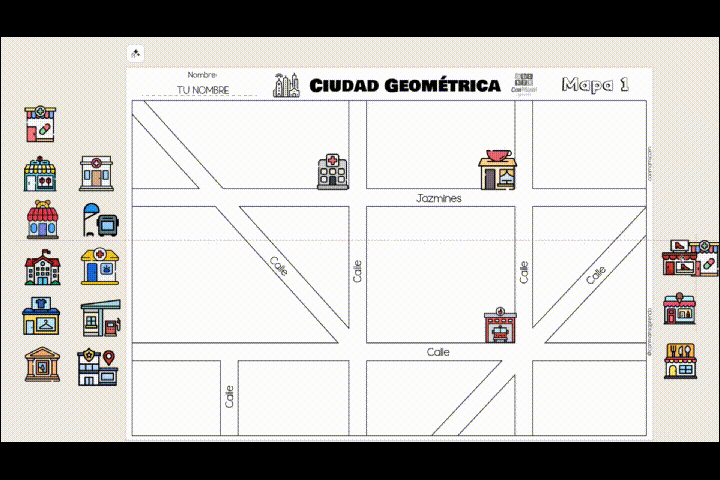Click vertical Calle label above fire station
Screen dimensions: 720x480
[524, 272]
